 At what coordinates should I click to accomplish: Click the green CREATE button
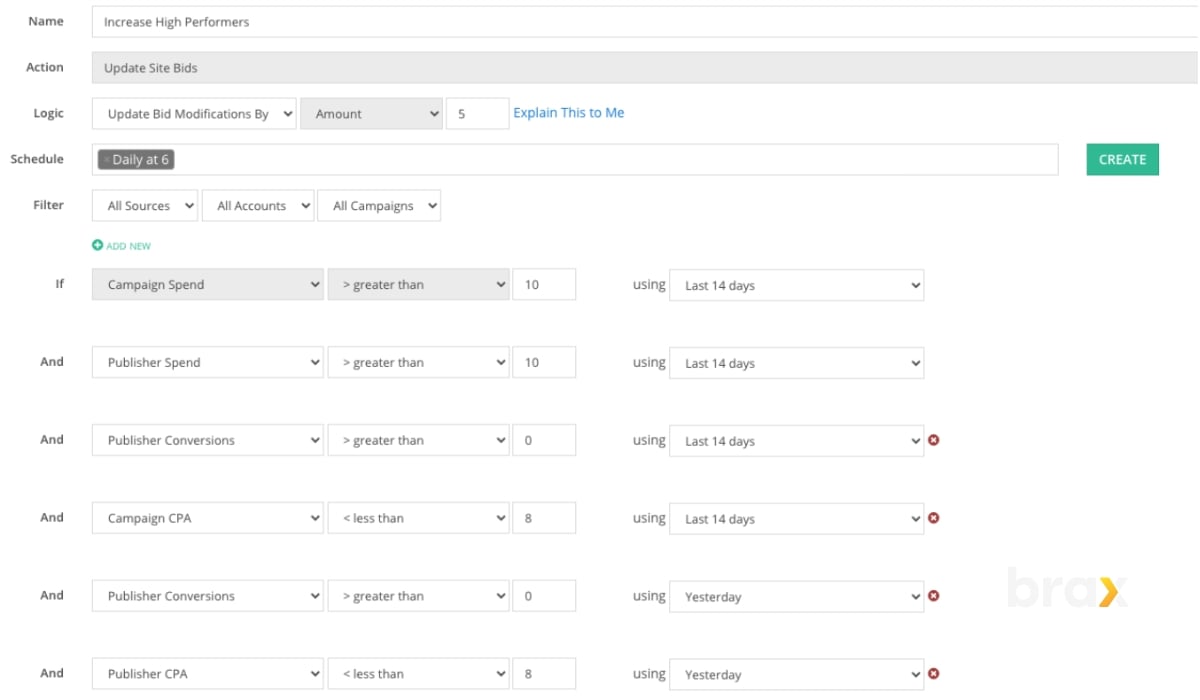1121,159
